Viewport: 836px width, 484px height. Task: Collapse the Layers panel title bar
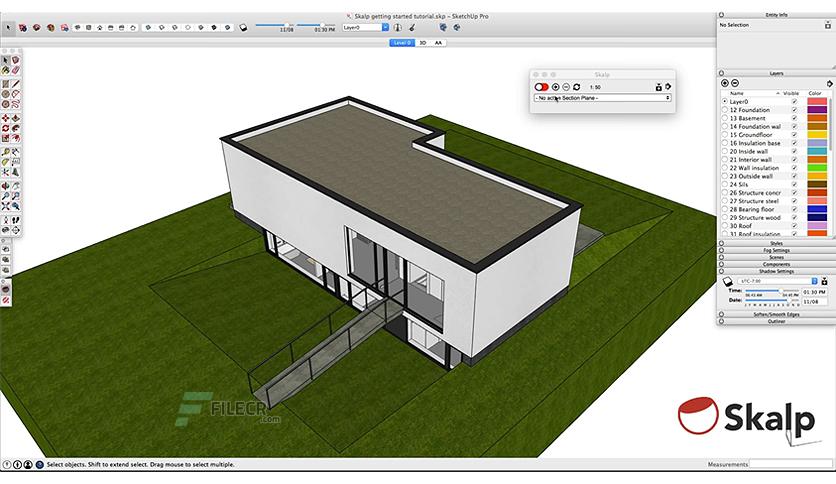776,73
